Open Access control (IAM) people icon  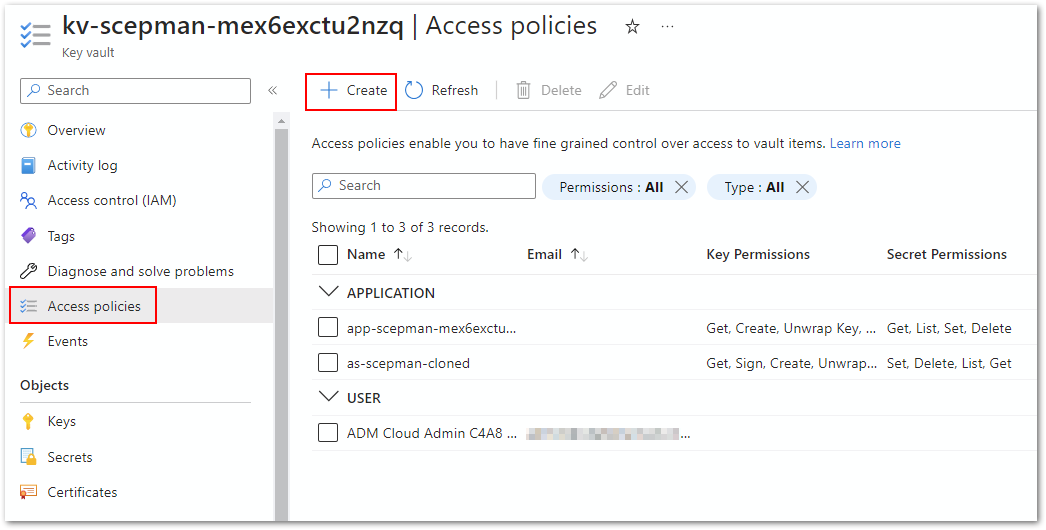(x=29, y=201)
